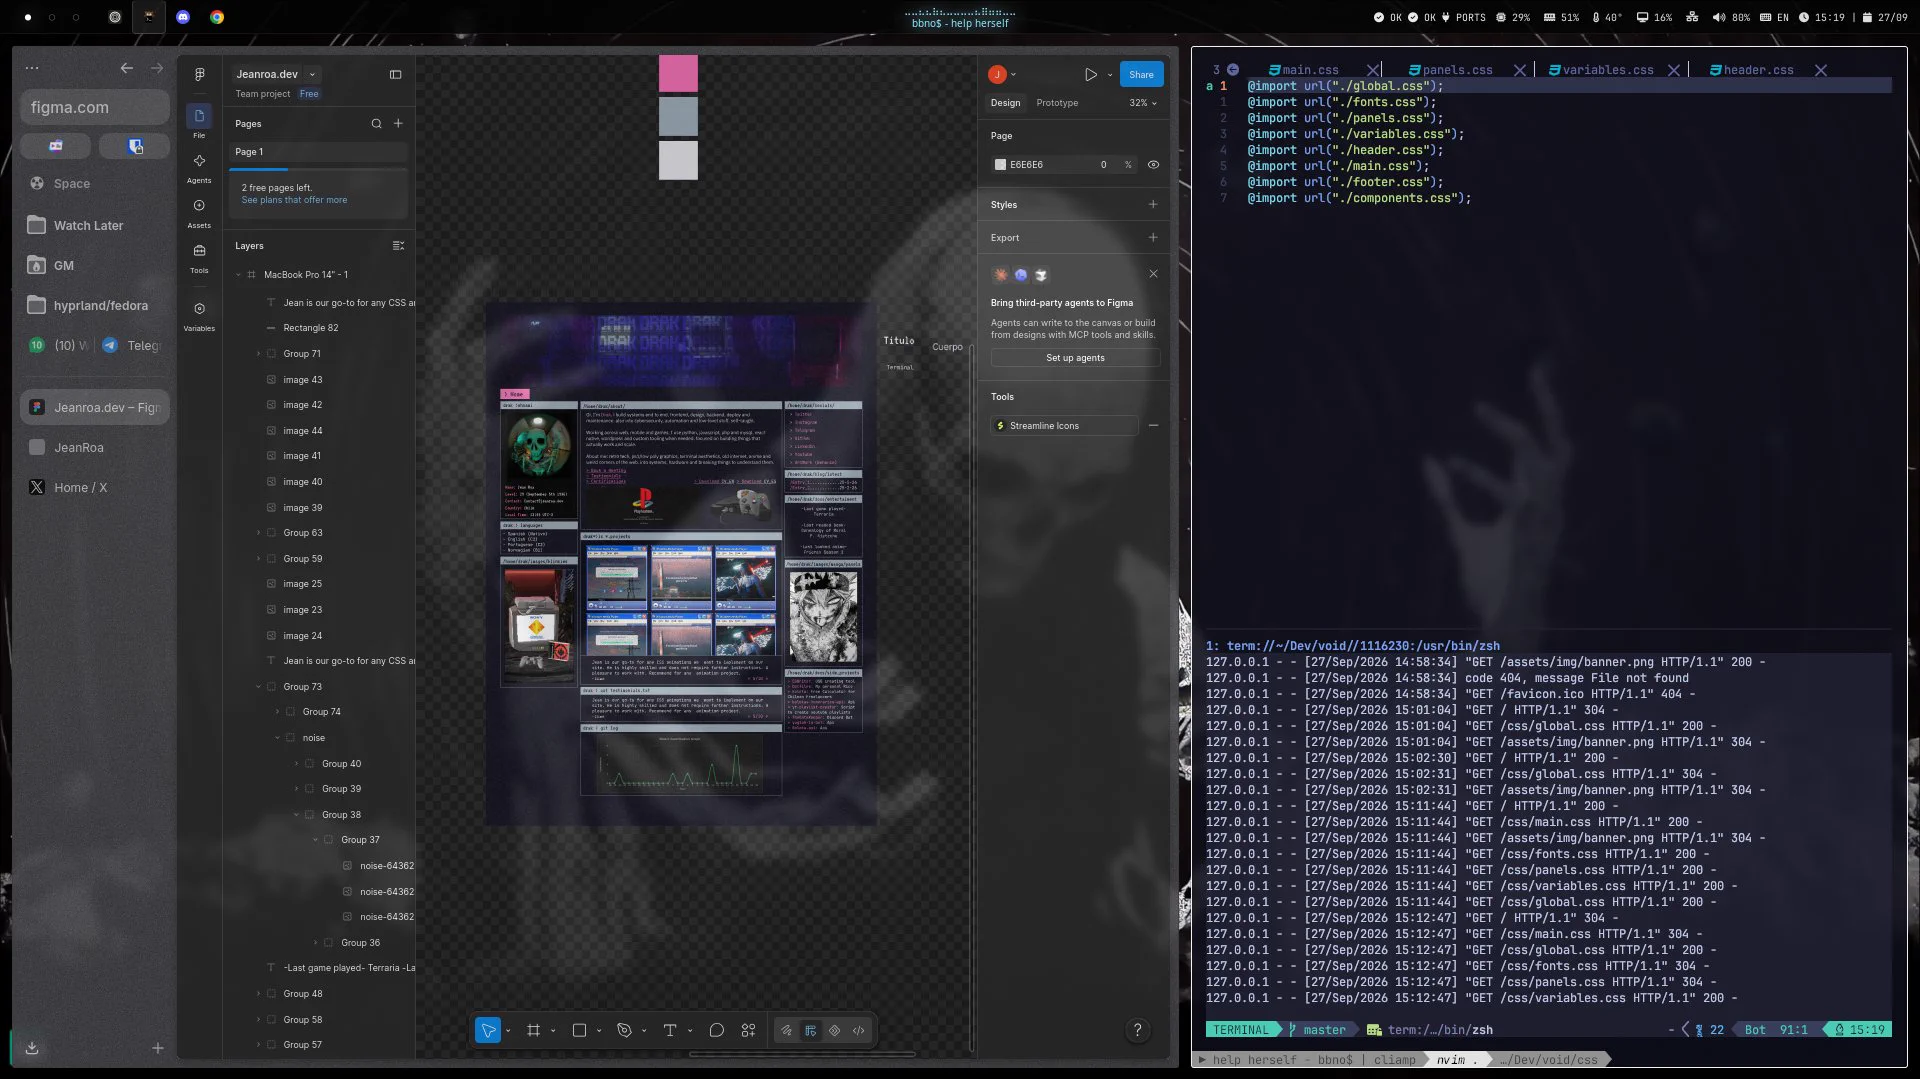Image resolution: width=1920 pixels, height=1079 pixels.
Task: Select the image 43 layer
Action: pos(302,380)
